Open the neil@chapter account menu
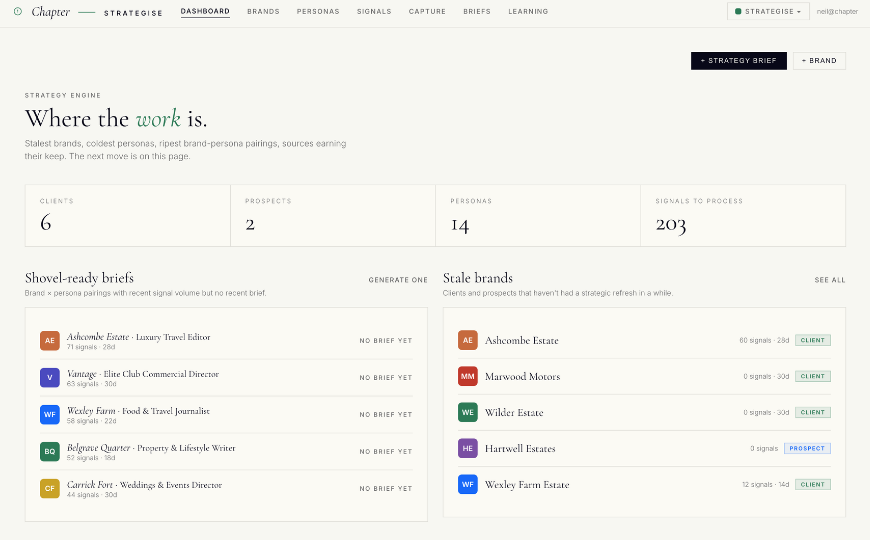 837,11
